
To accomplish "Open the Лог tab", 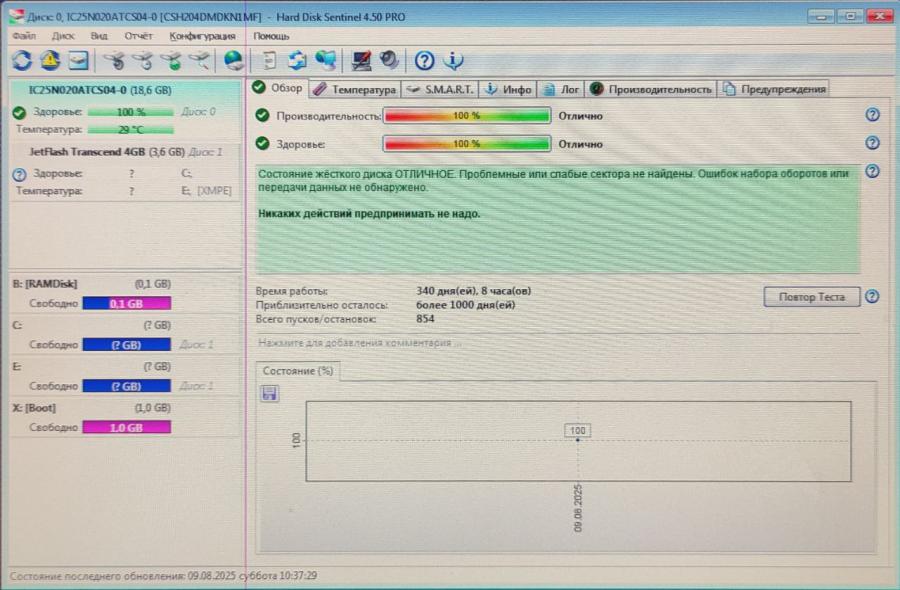I will [561, 90].
